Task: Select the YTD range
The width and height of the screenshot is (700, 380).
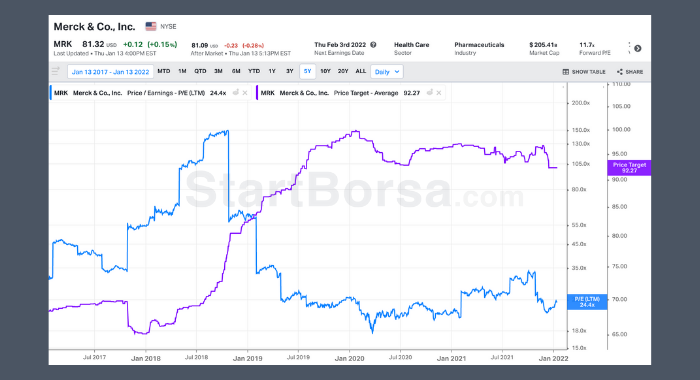Action: click(x=254, y=71)
